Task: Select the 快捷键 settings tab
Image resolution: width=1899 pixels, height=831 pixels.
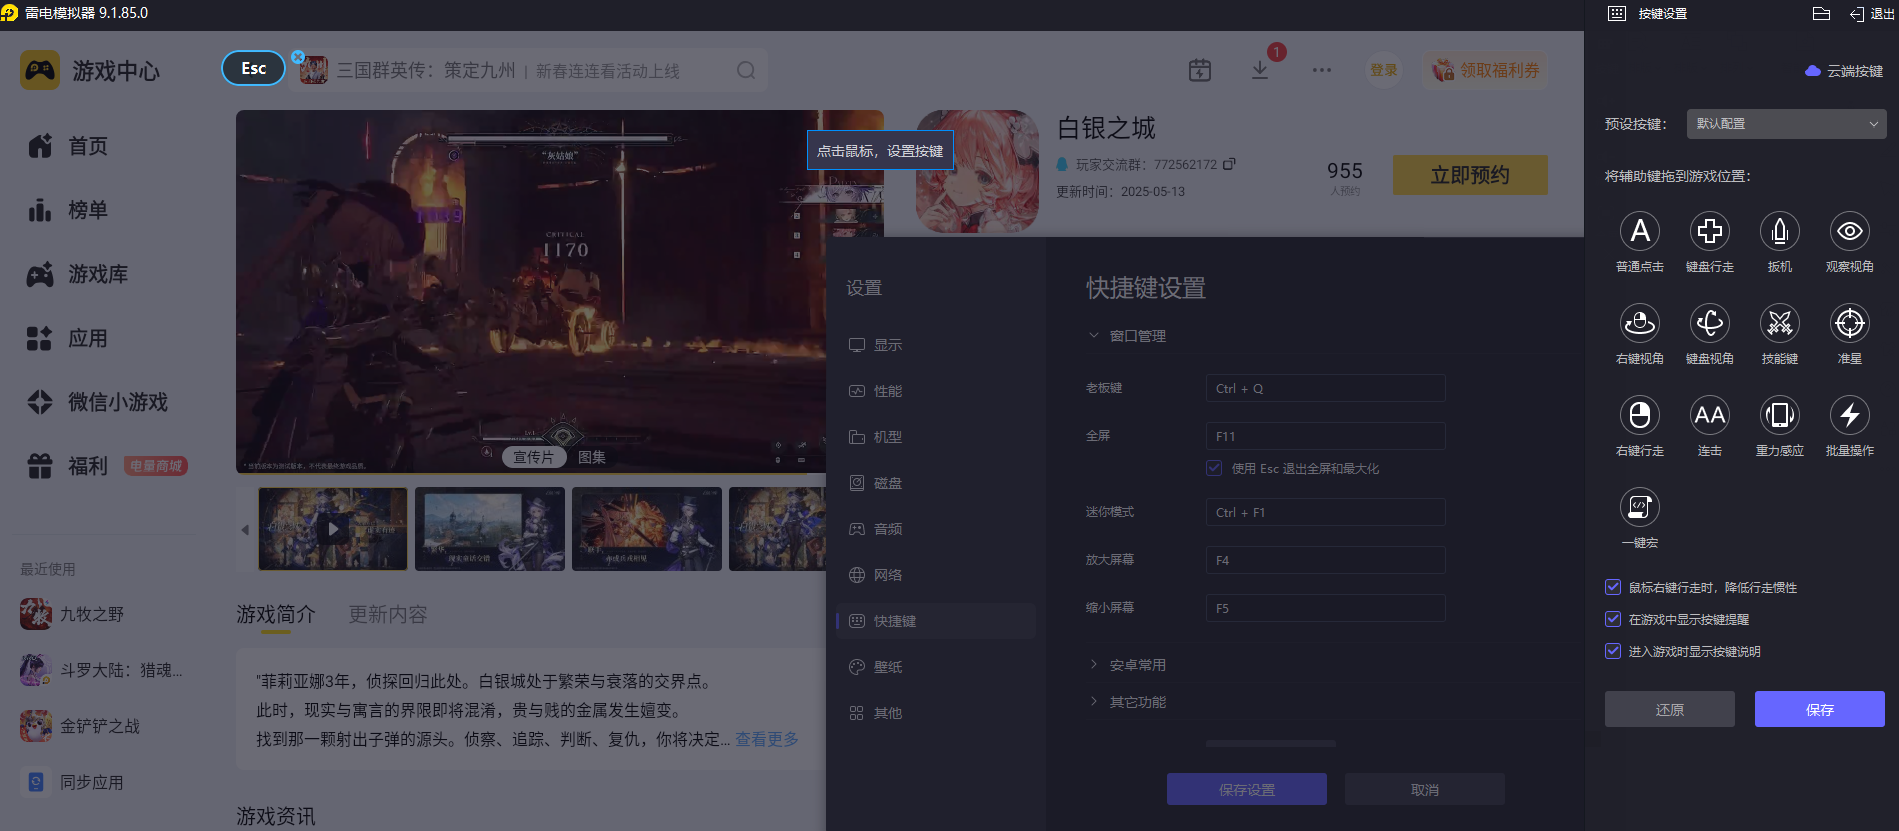Action: coord(936,621)
